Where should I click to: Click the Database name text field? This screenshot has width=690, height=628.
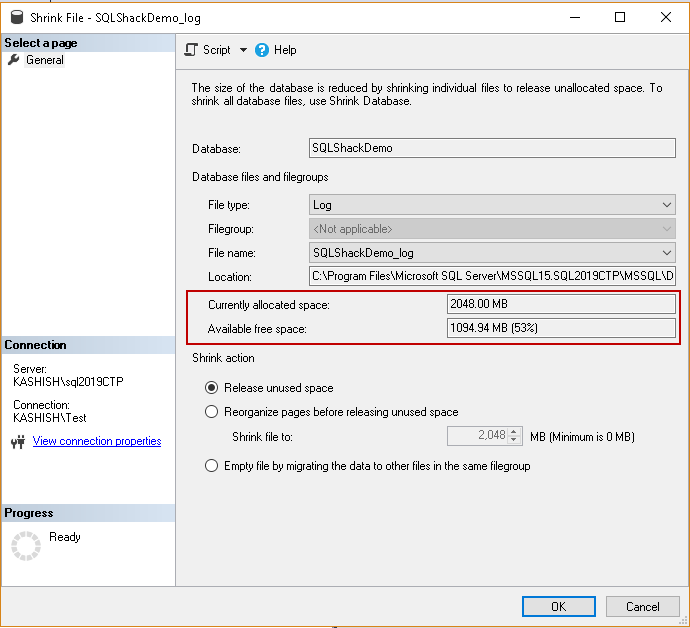pyautogui.click(x=492, y=148)
